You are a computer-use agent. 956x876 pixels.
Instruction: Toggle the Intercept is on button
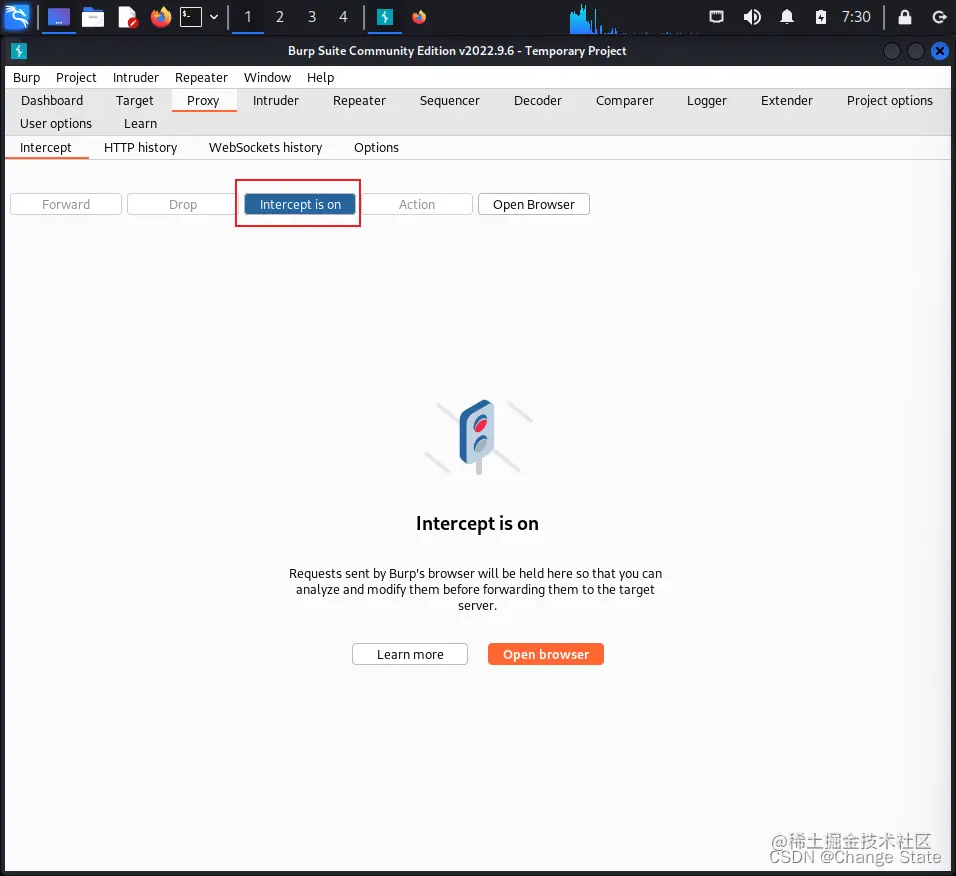[300, 204]
